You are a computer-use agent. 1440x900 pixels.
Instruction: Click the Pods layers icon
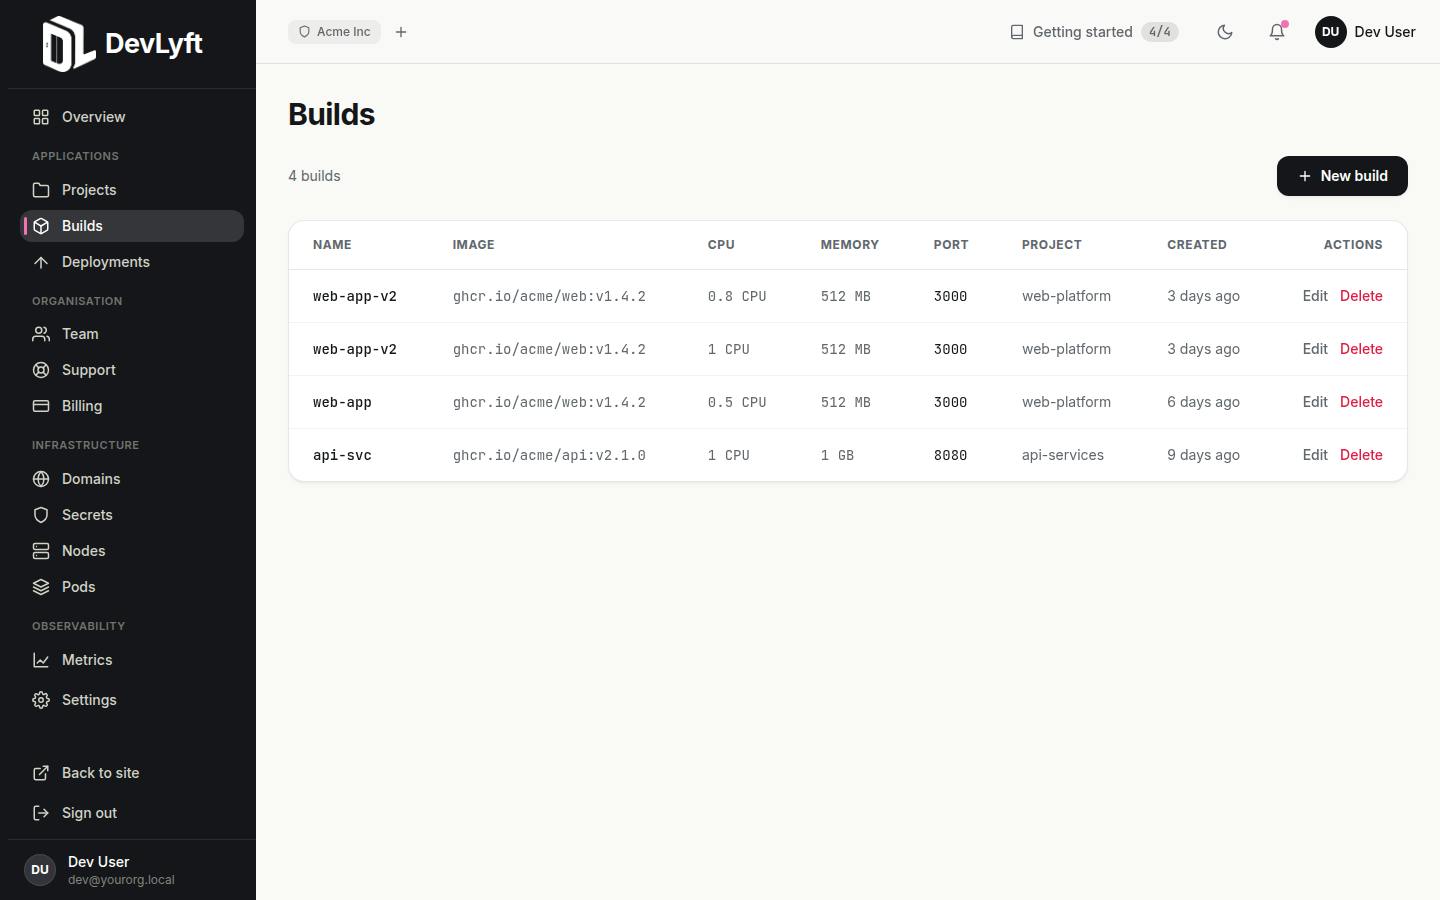click(41, 587)
